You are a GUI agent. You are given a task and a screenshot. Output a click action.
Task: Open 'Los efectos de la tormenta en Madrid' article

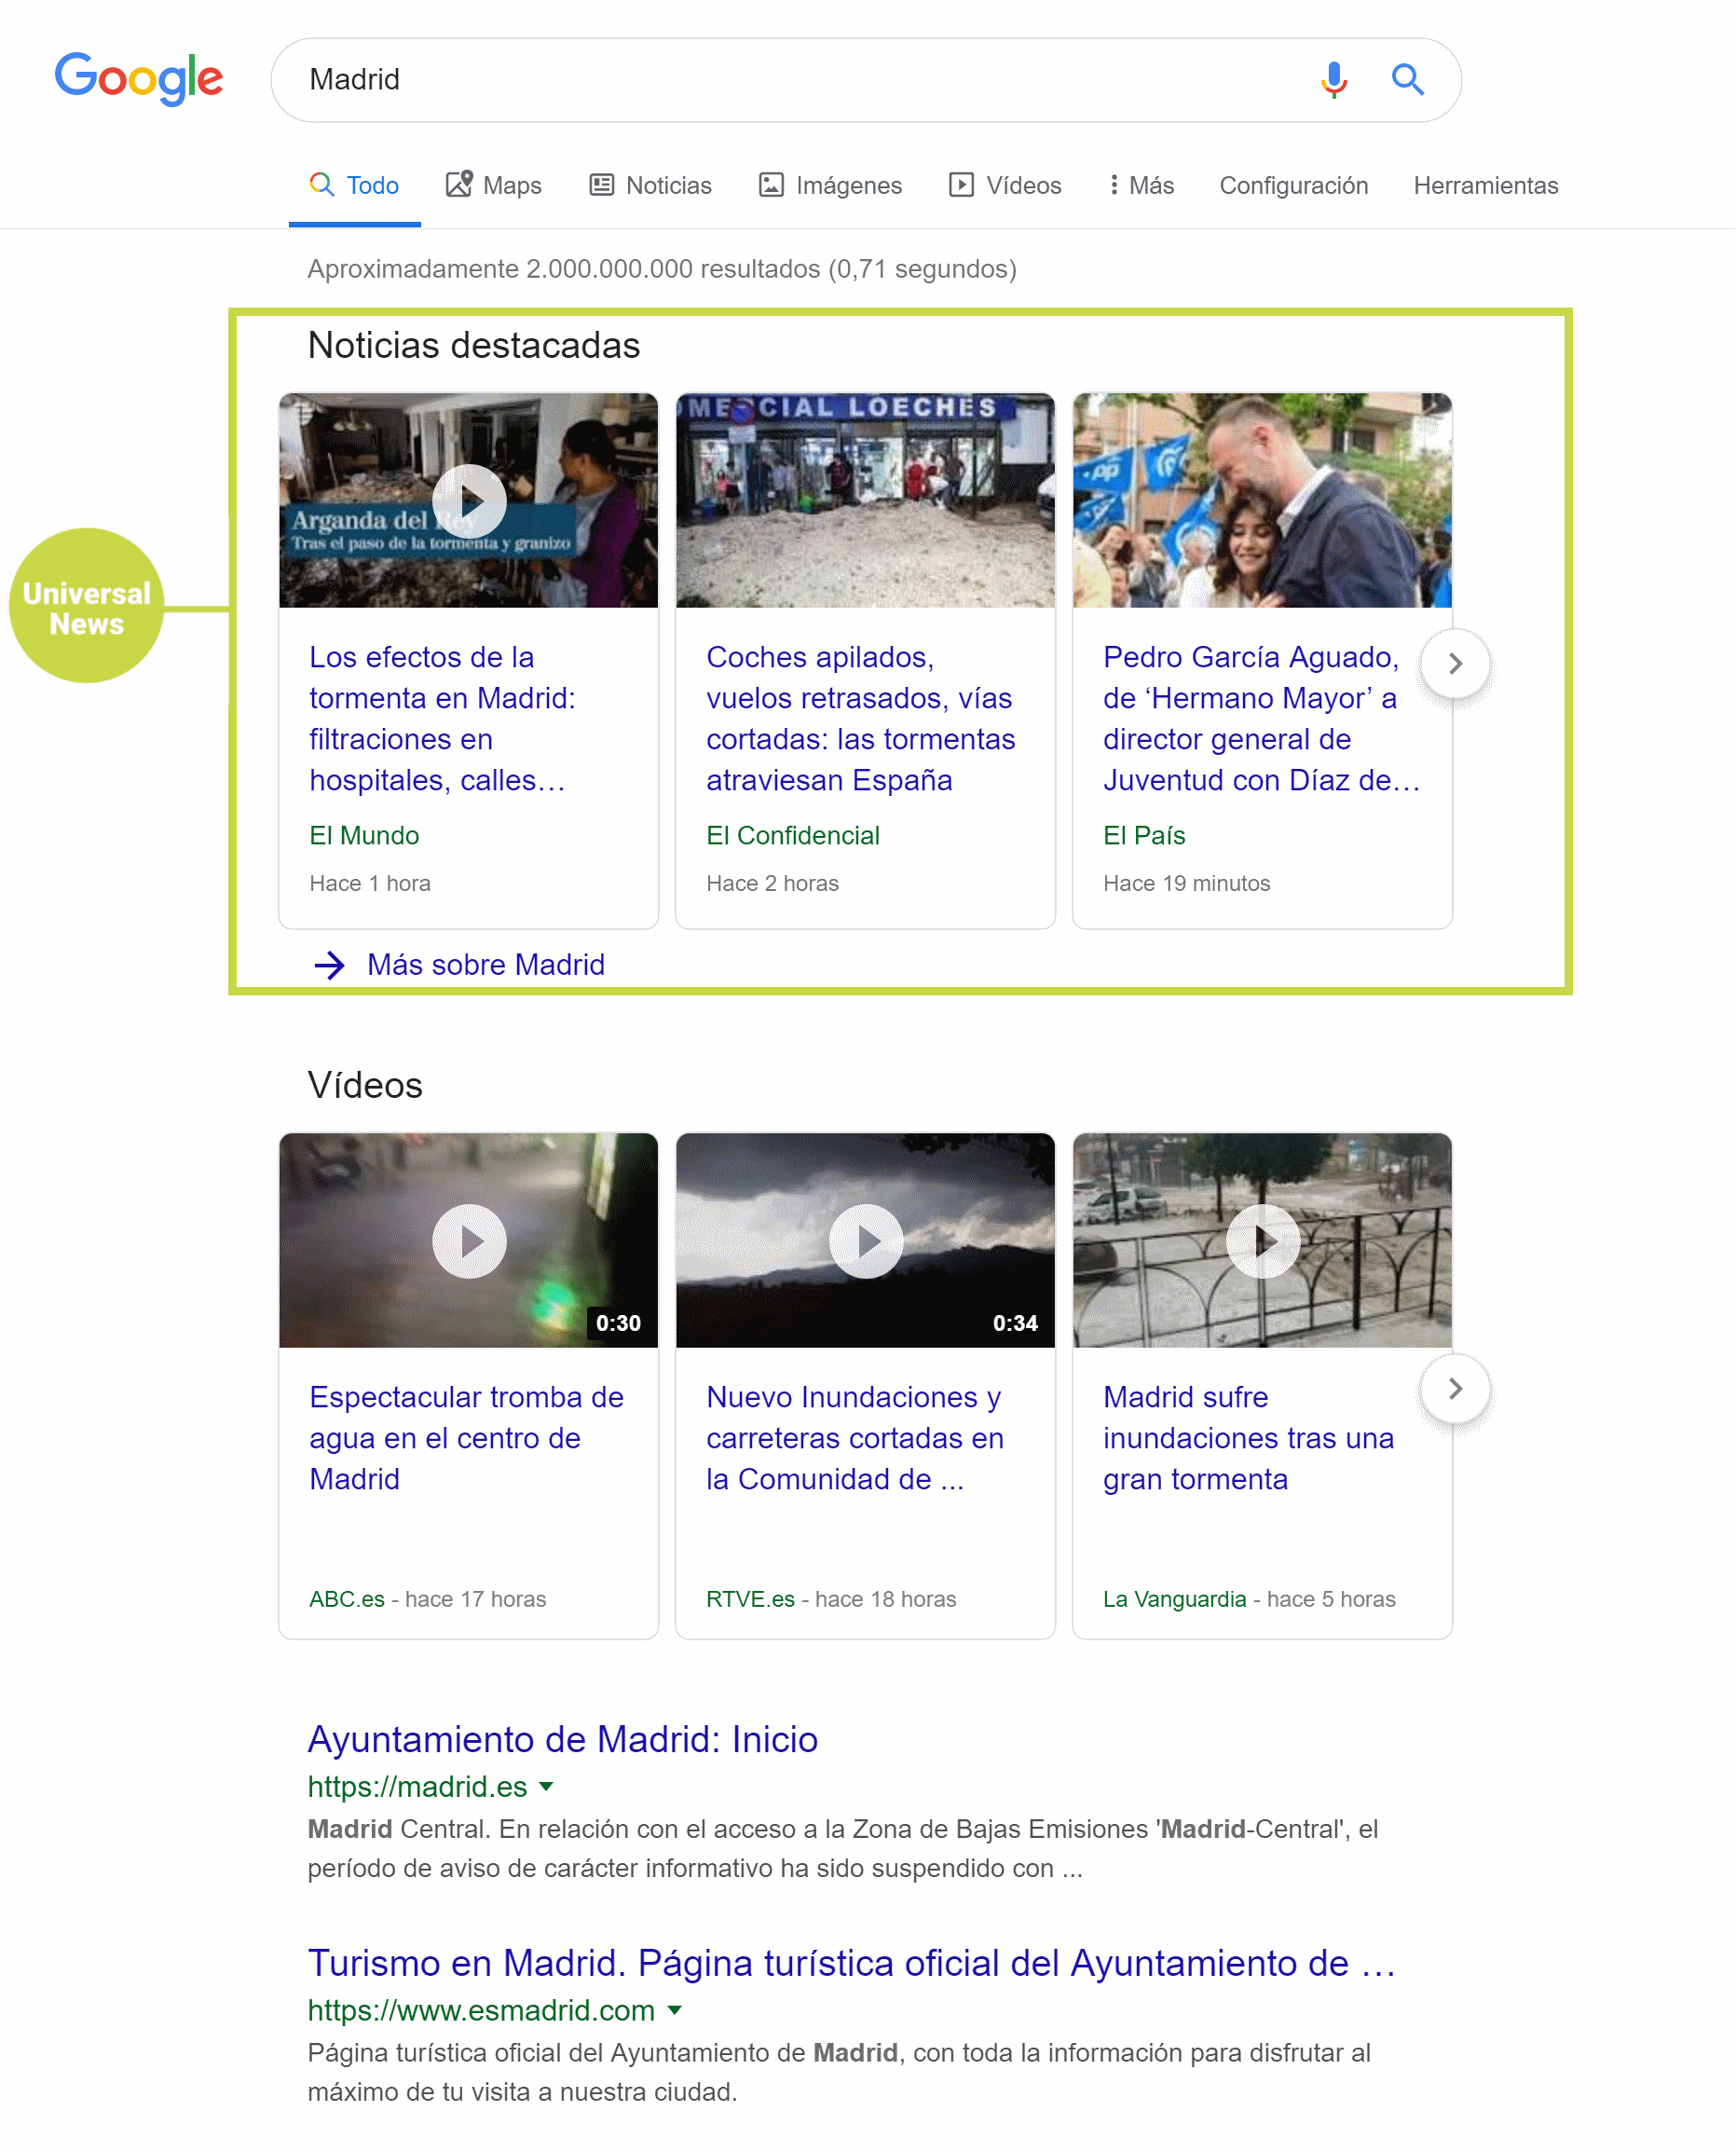click(442, 718)
